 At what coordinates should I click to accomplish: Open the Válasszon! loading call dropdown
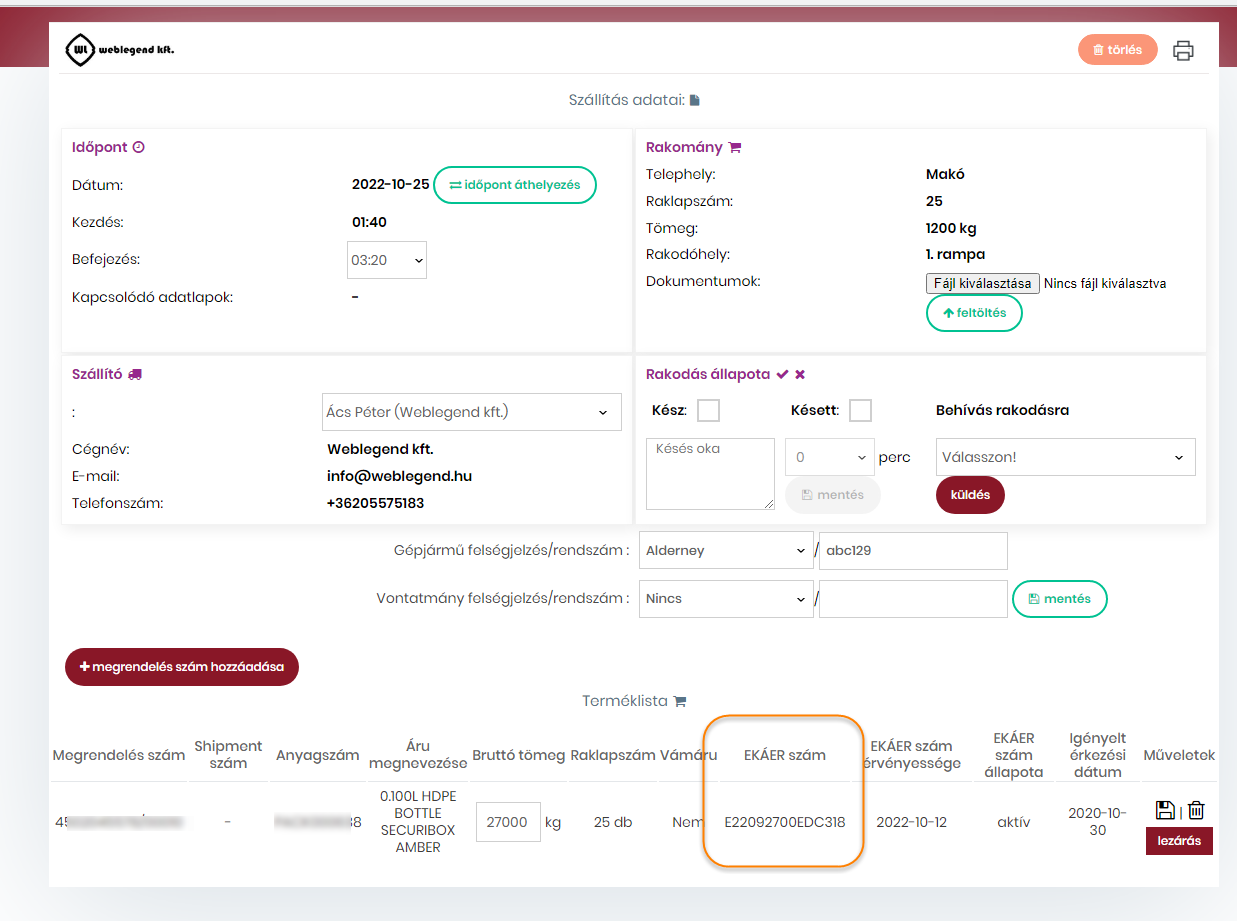(1065, 457)
